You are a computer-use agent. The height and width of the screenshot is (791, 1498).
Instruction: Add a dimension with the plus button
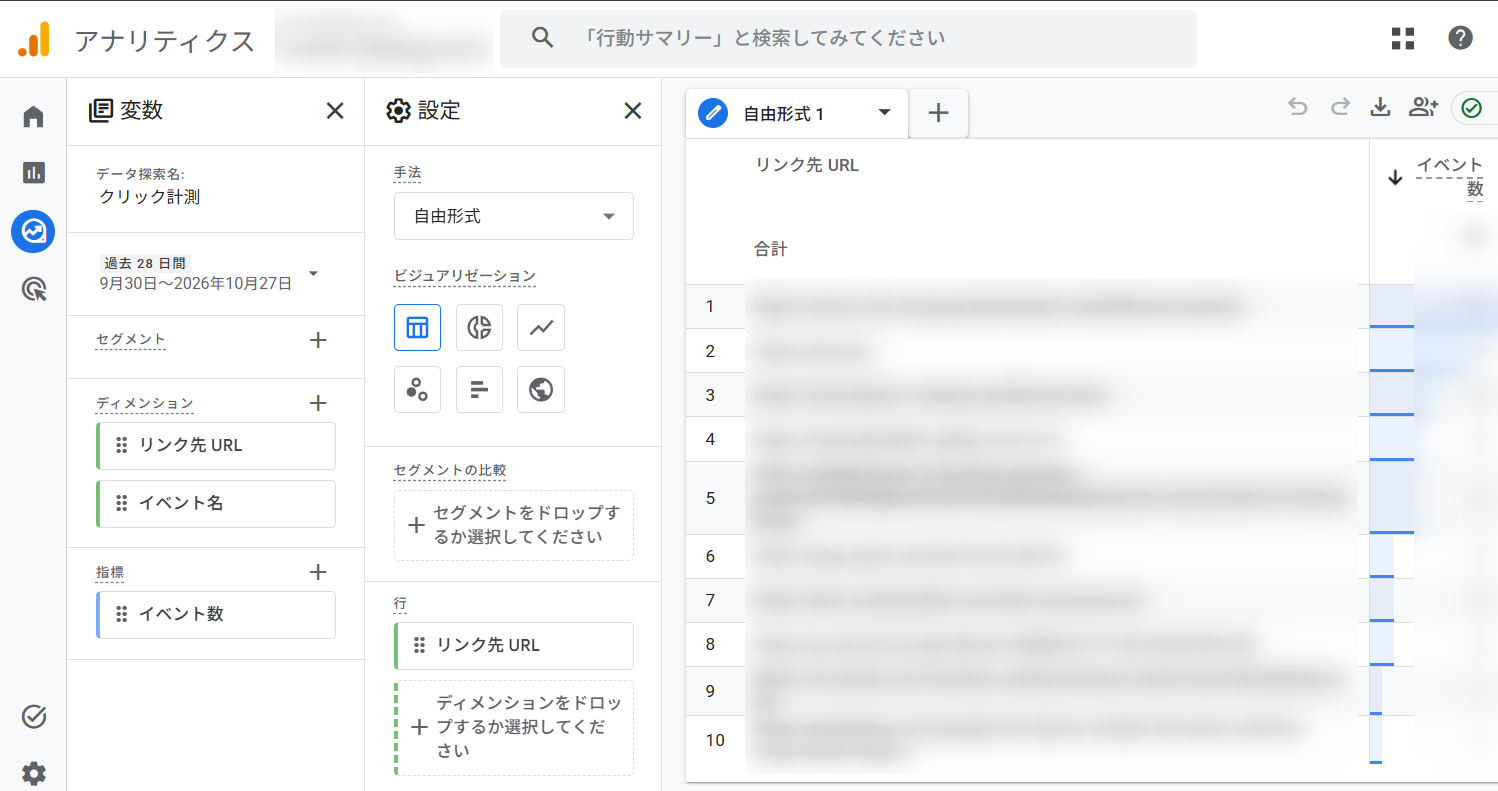(318, 403)
